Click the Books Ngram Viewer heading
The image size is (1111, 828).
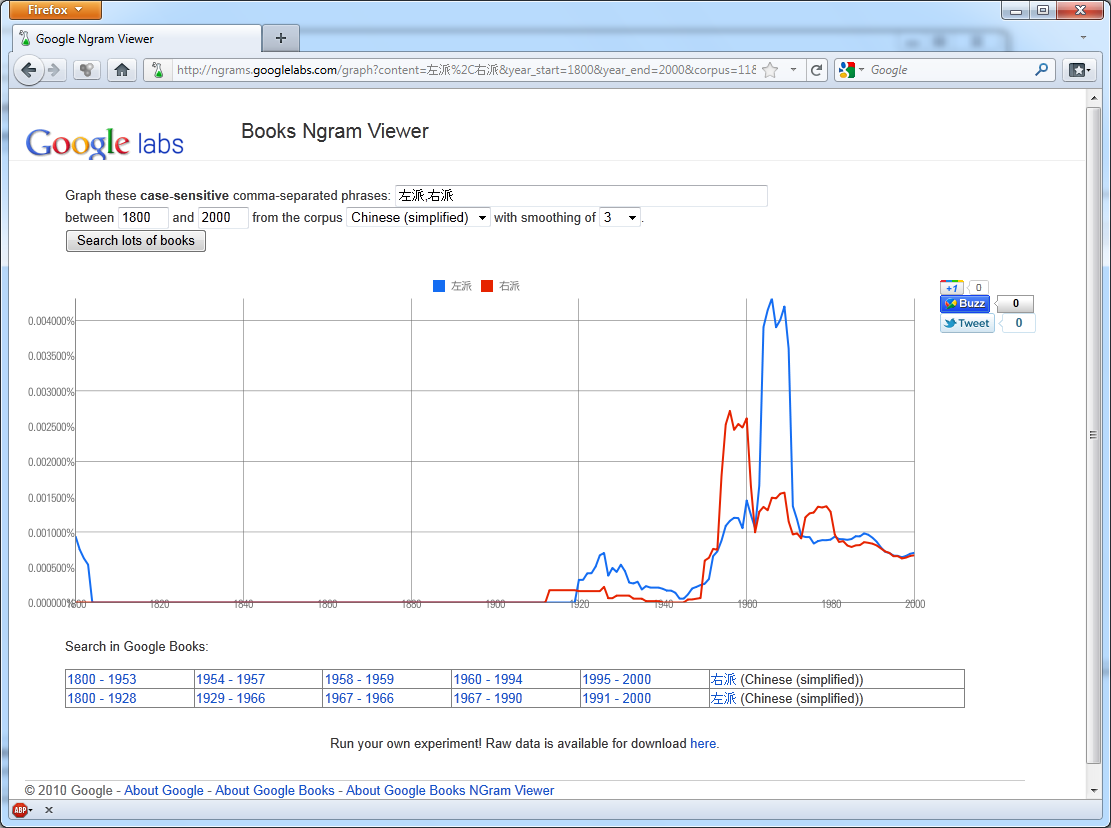[x=334, y=131]
